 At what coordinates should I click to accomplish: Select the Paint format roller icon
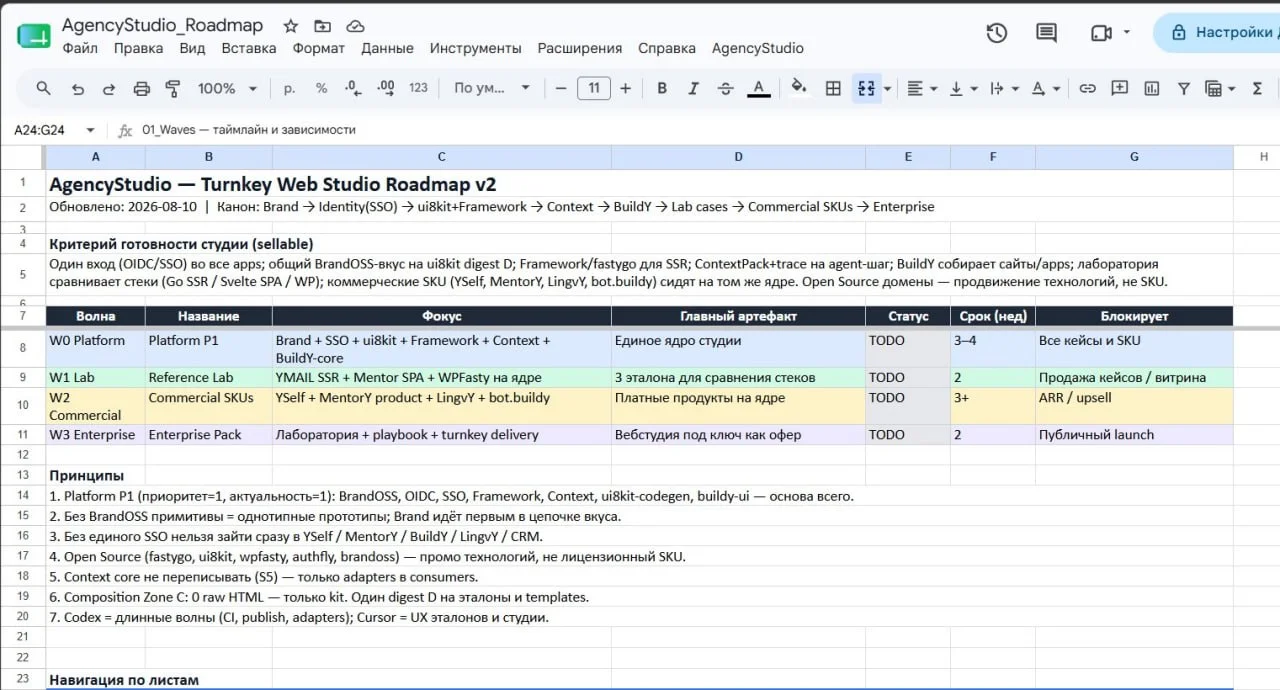pos(172,88)
